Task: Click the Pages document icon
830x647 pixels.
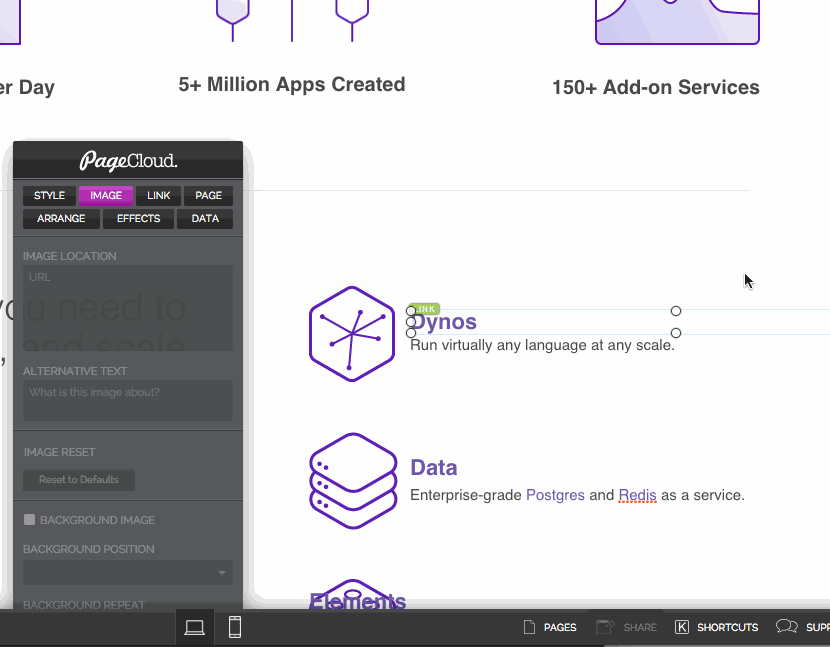Action: pyautogui.click(x=529, y=627)
